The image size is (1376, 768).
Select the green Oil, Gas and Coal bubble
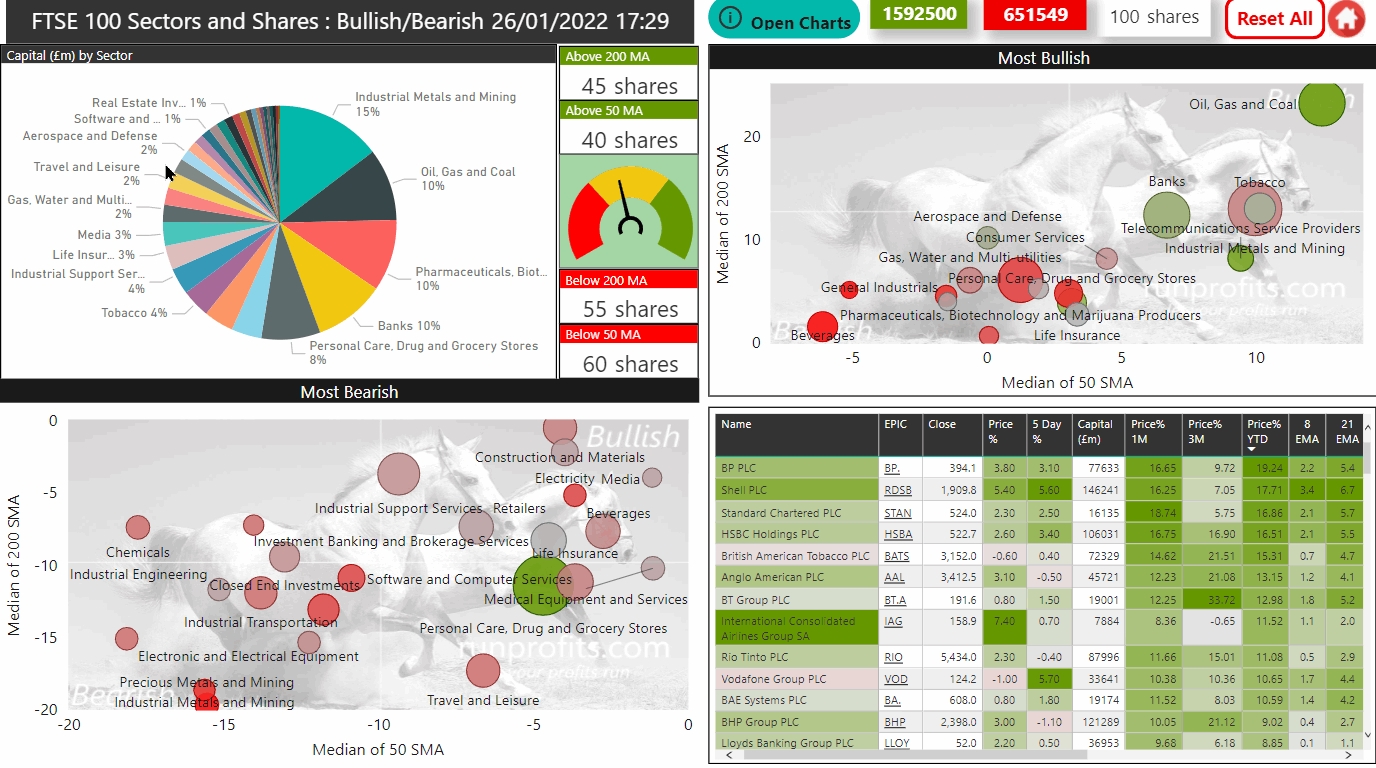pos(1322,102)
